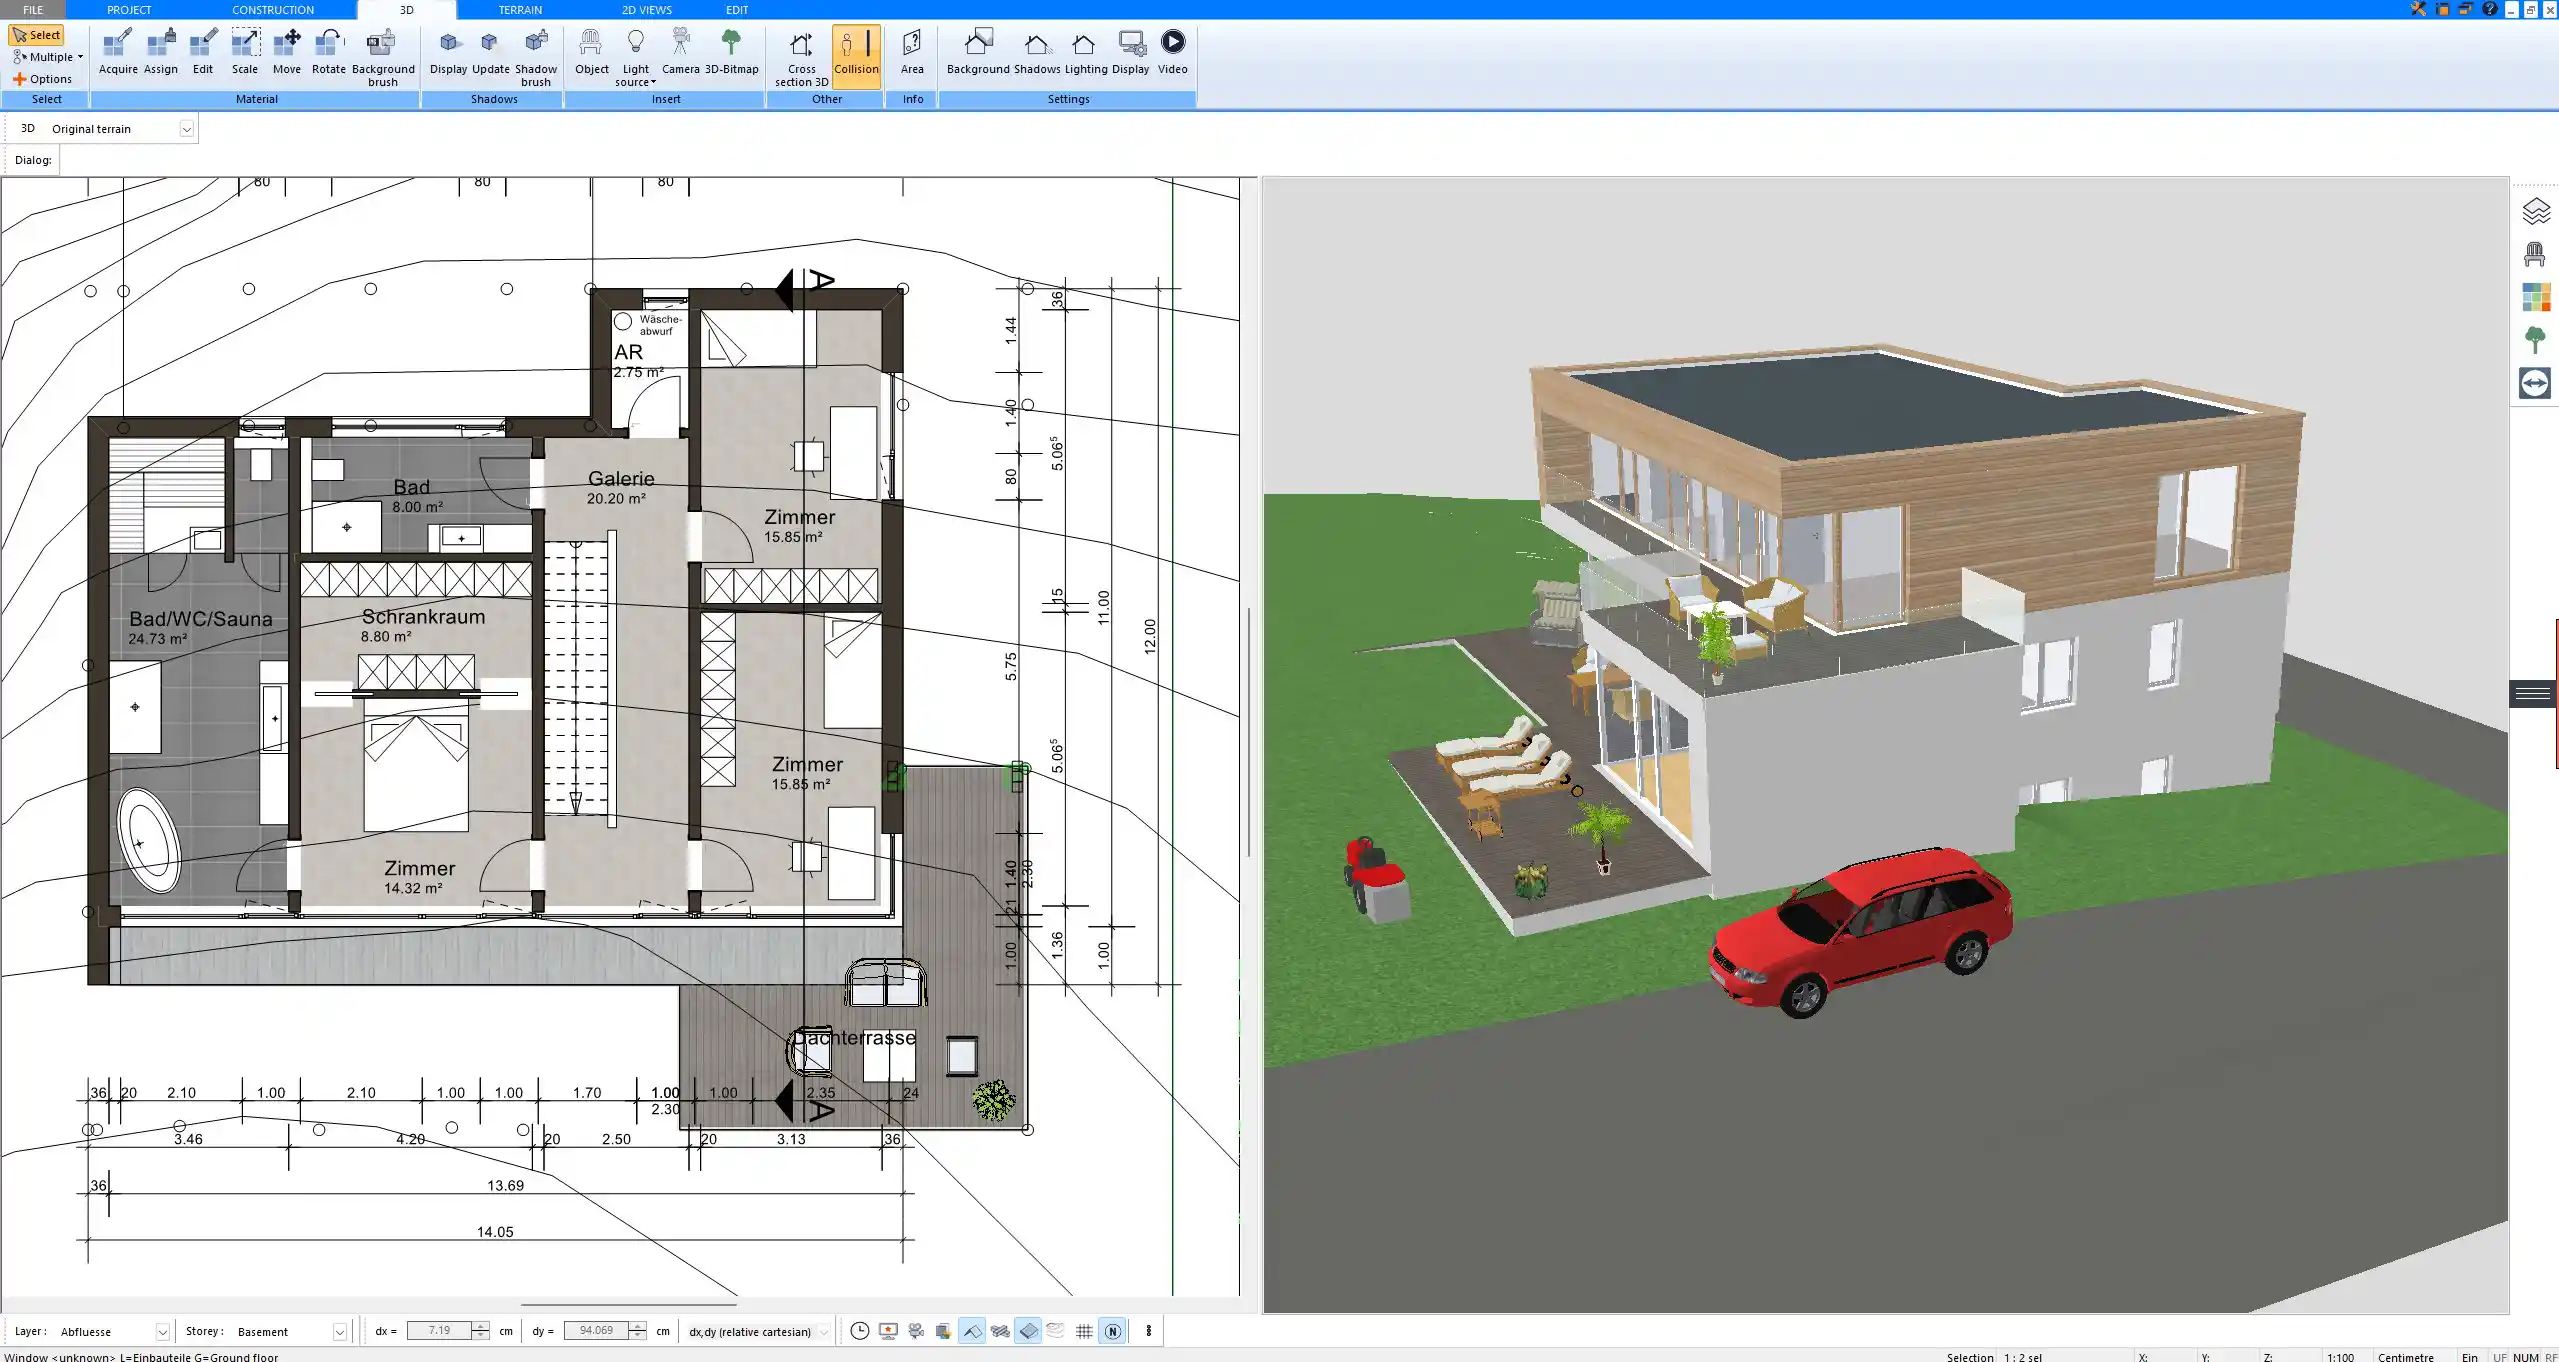Switch to the TERRAIN tab
The width and height of the screenshot is (2559, 1362).
[x=520, y=9]
